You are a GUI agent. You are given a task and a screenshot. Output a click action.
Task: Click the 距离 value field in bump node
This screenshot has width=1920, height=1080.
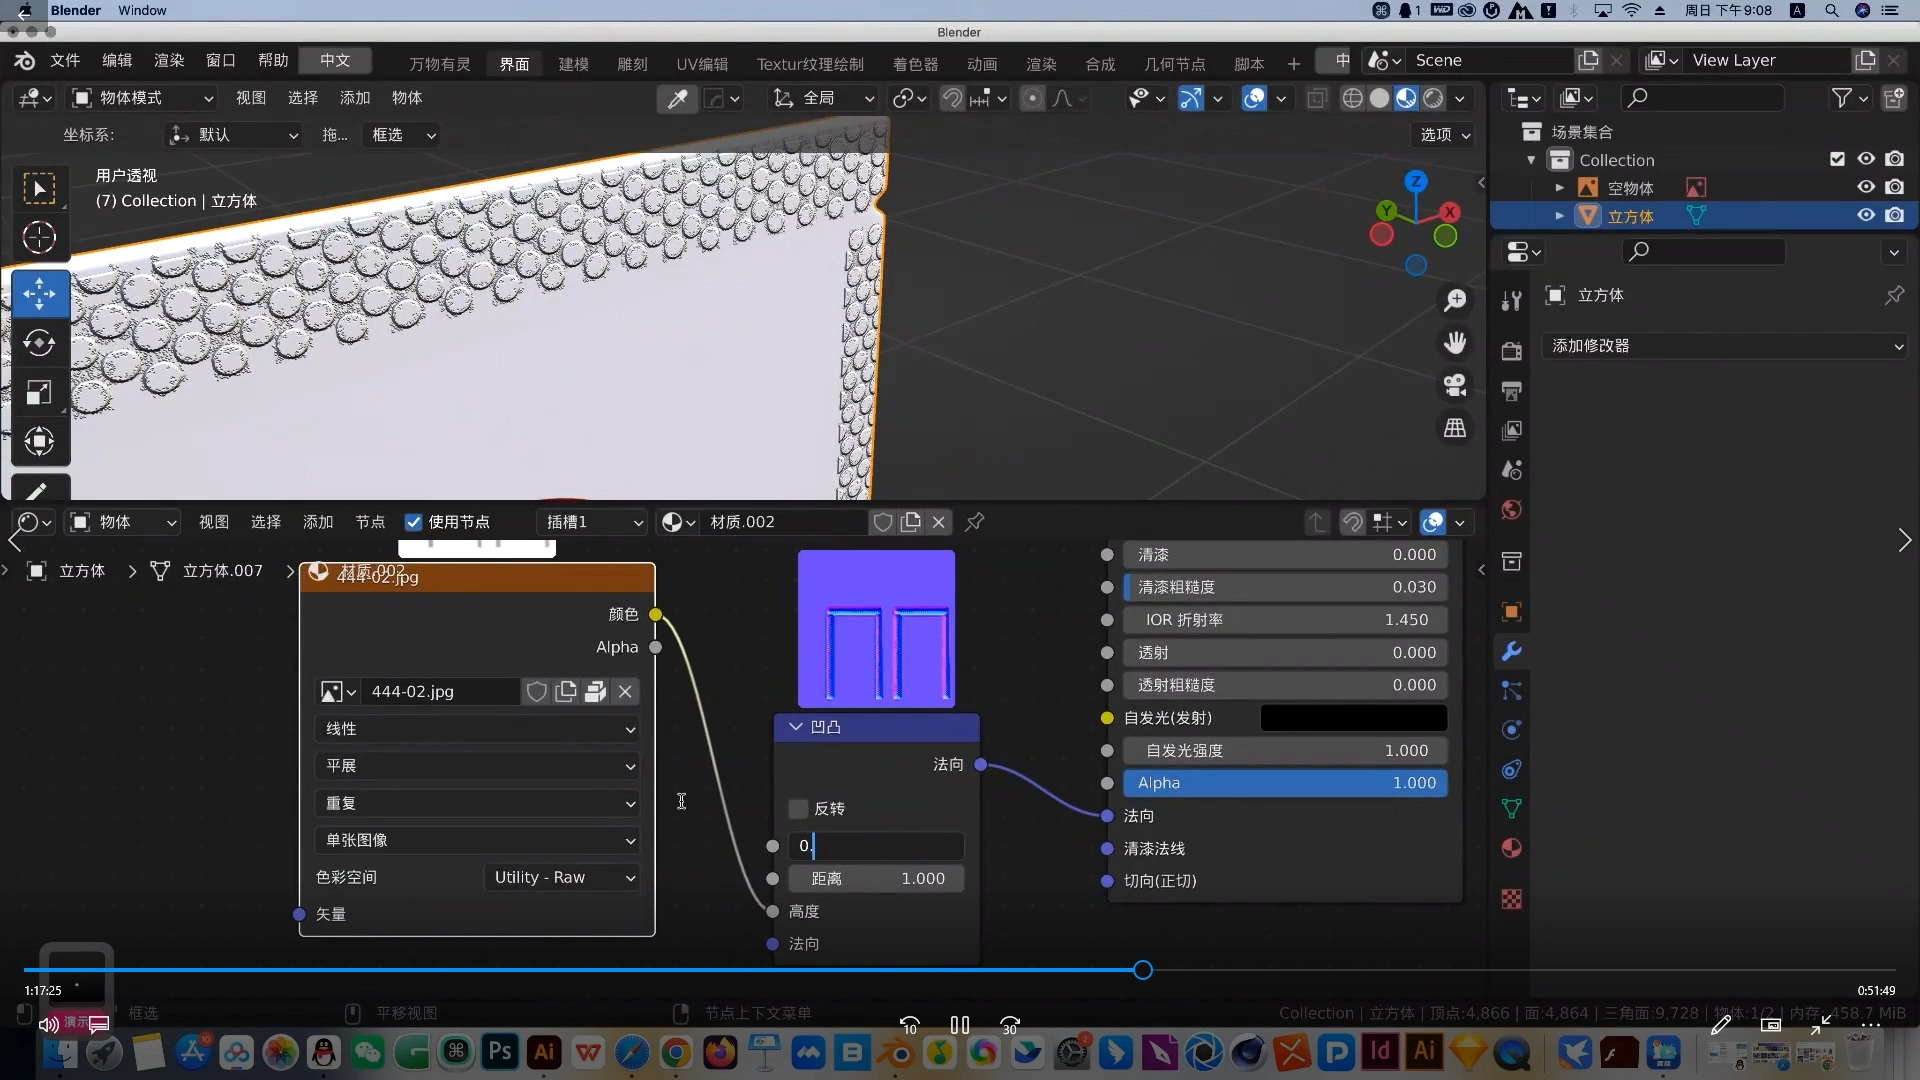(876, 878)
